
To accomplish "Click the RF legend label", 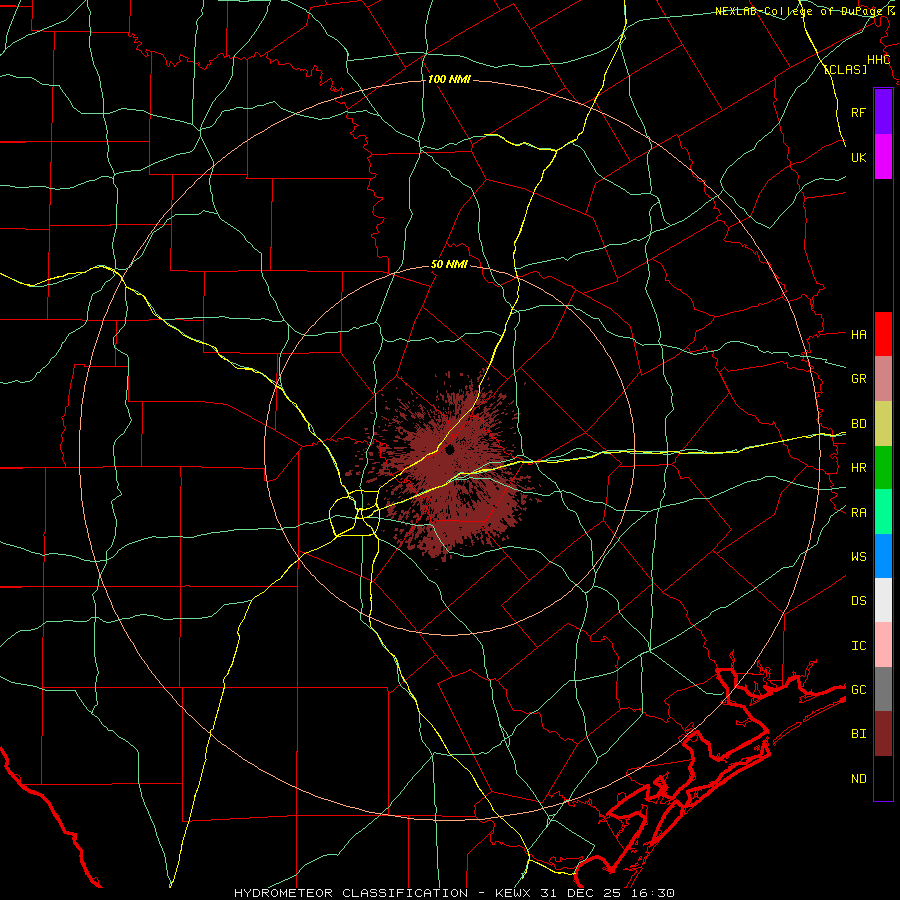I will pyautogui.click(x=858, y=112).
